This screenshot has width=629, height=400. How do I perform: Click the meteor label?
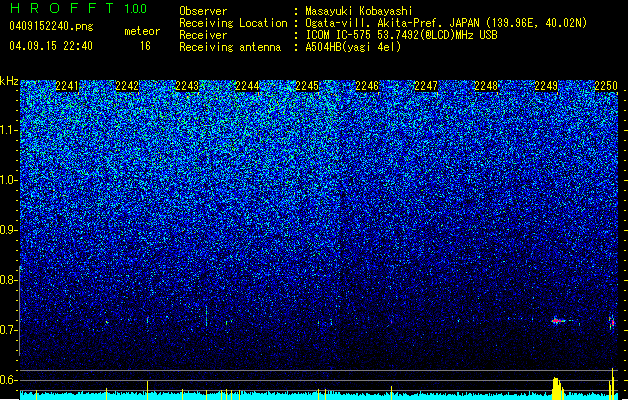point(142,31)
